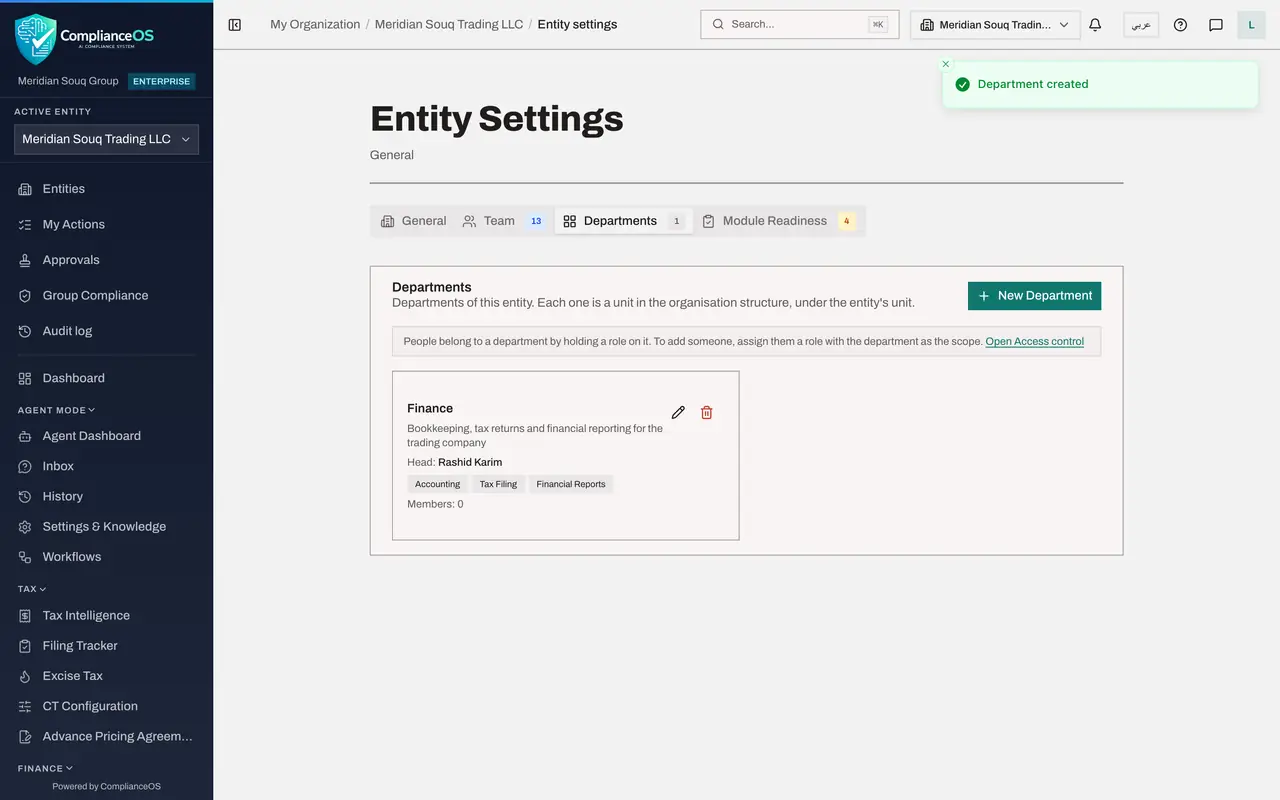Open help question mark icon
Viewport: 1280px width, 800px height.
pos(1180,25)
